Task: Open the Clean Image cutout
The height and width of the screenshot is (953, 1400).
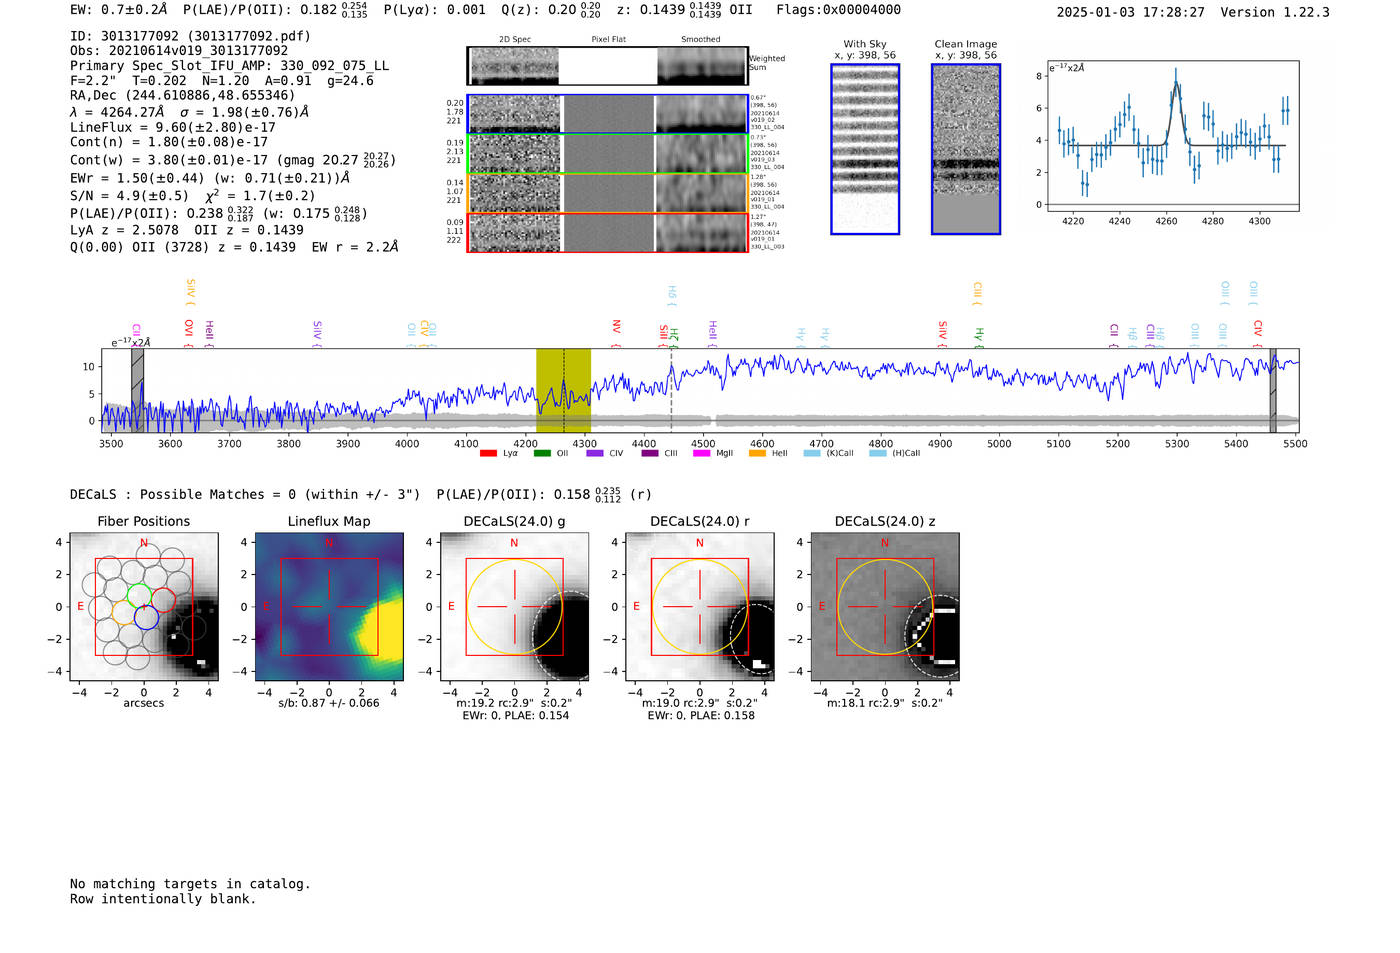Action: click(x=966, y=149)
